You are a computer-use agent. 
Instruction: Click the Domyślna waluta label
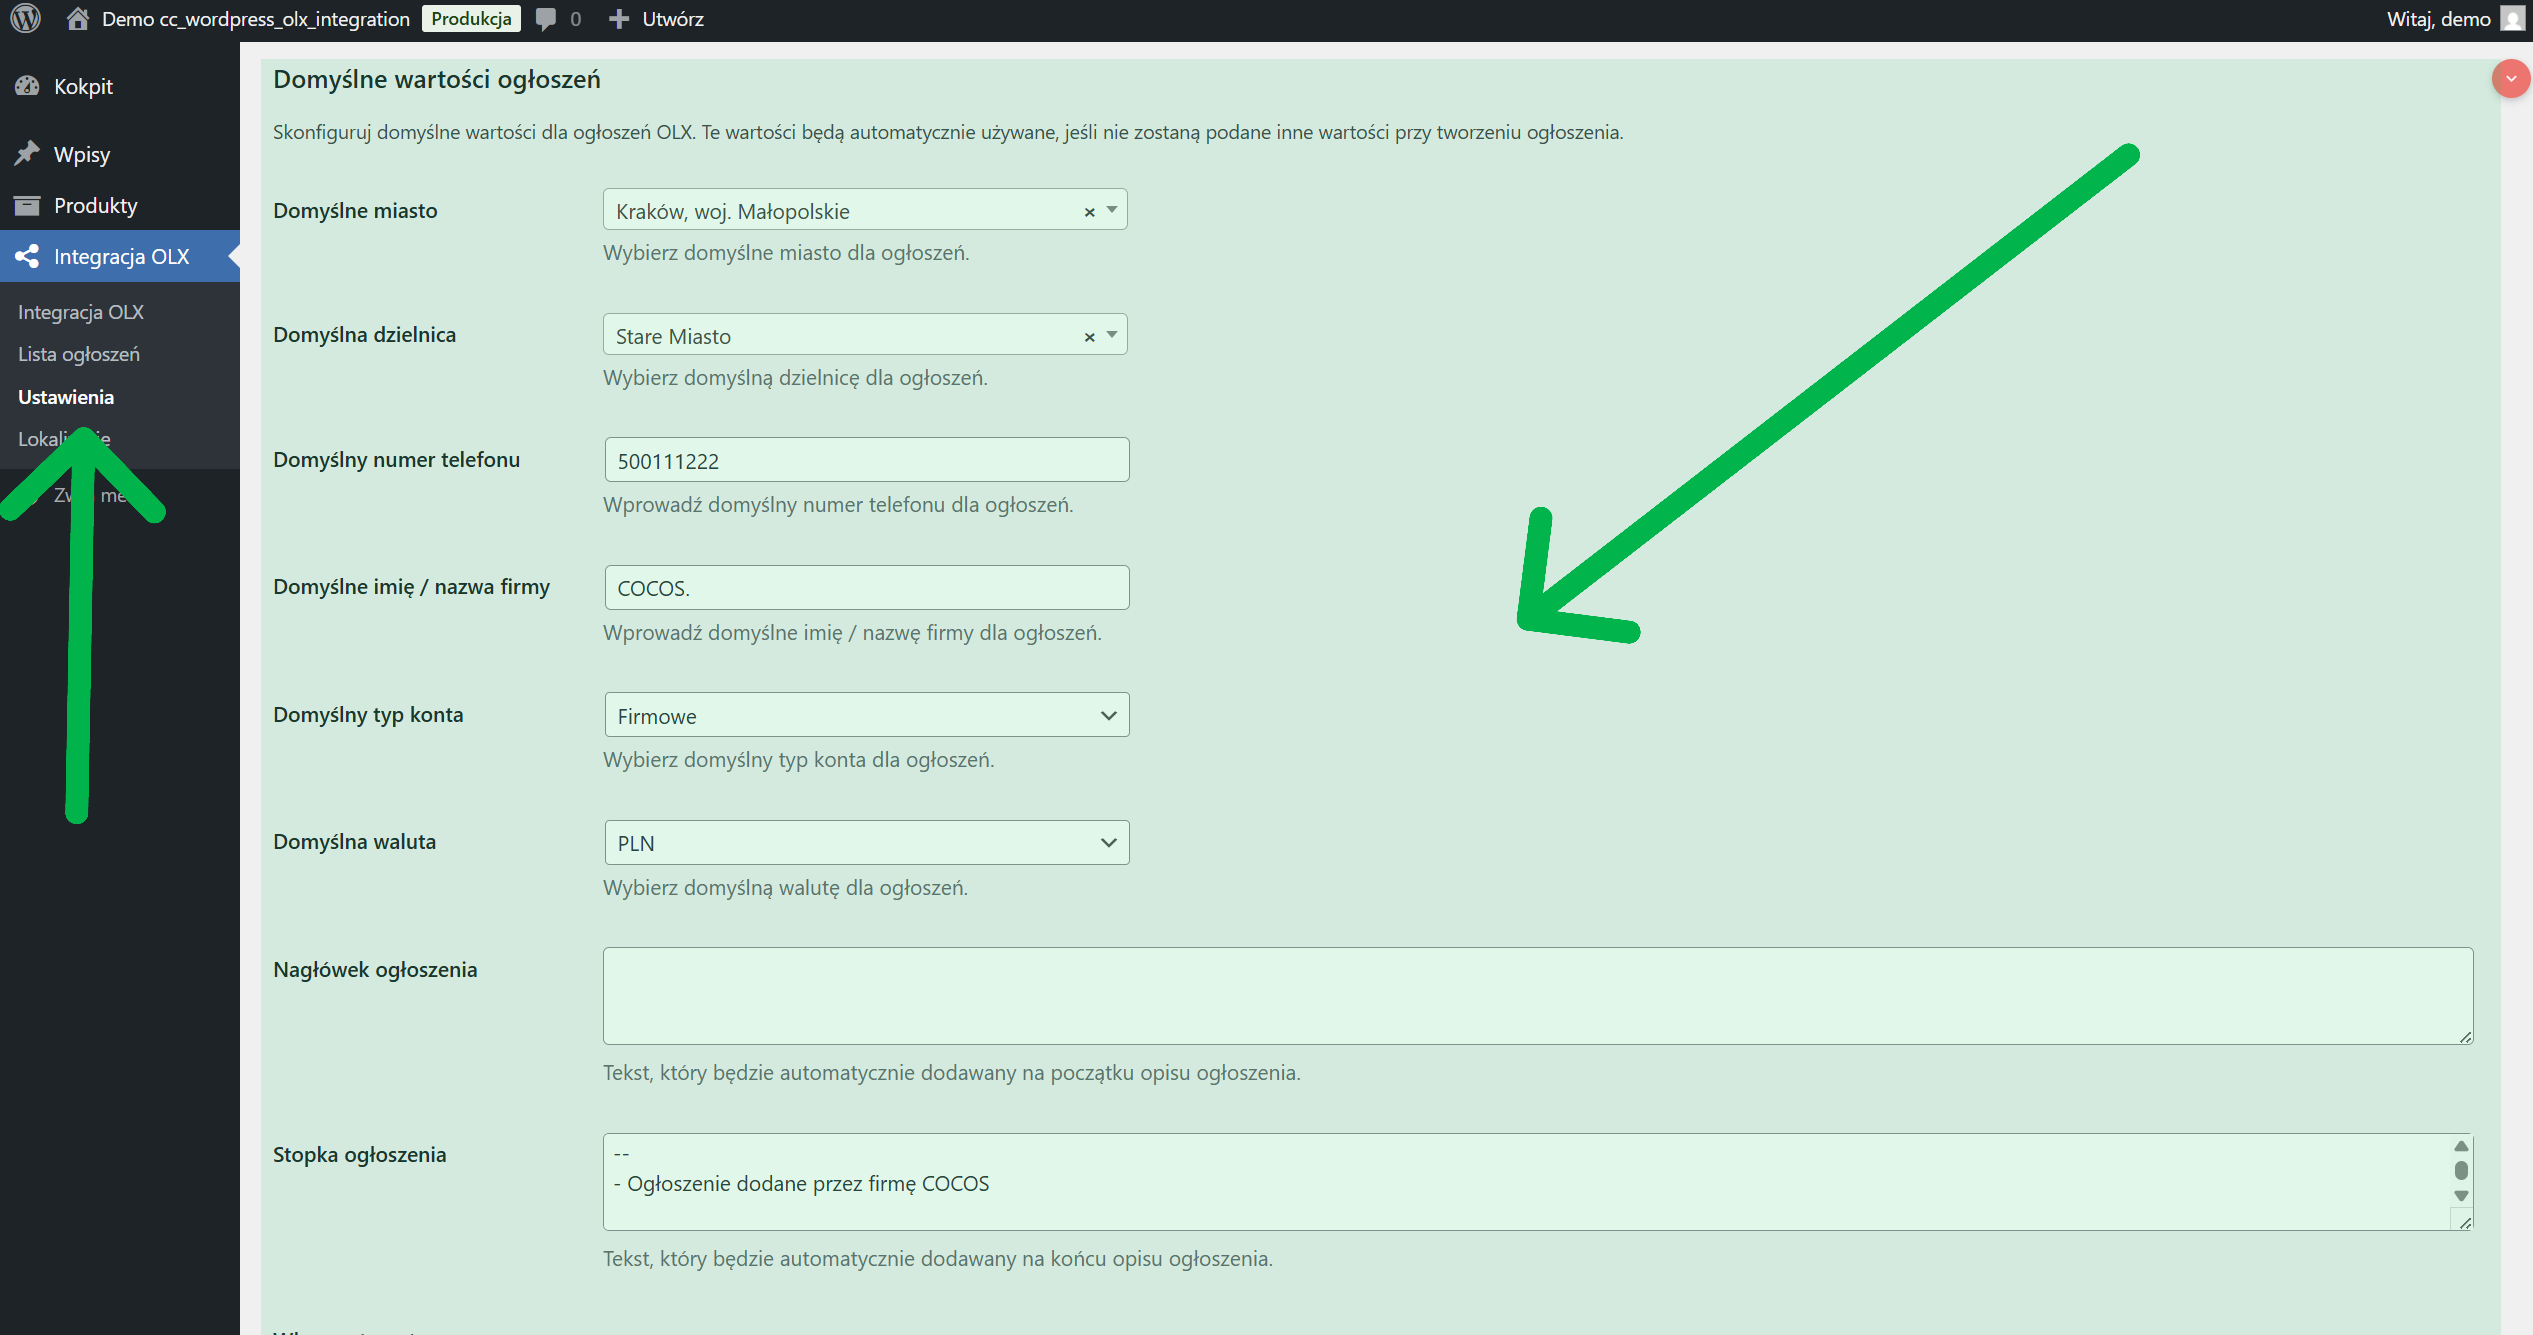coord(354,842)
